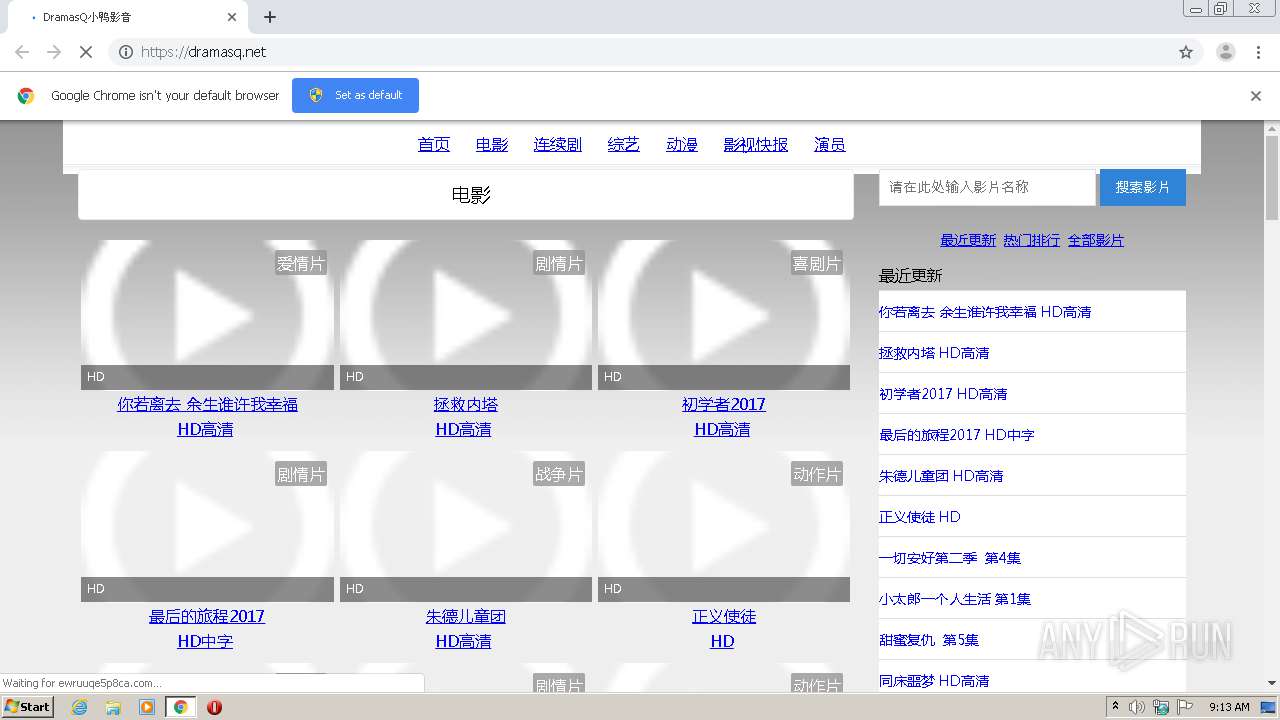Image resolution: width=1280 pixels, height=720 pixels.
Task: Play thumbnail for 拯救内塔
Action: coord(466,315)
